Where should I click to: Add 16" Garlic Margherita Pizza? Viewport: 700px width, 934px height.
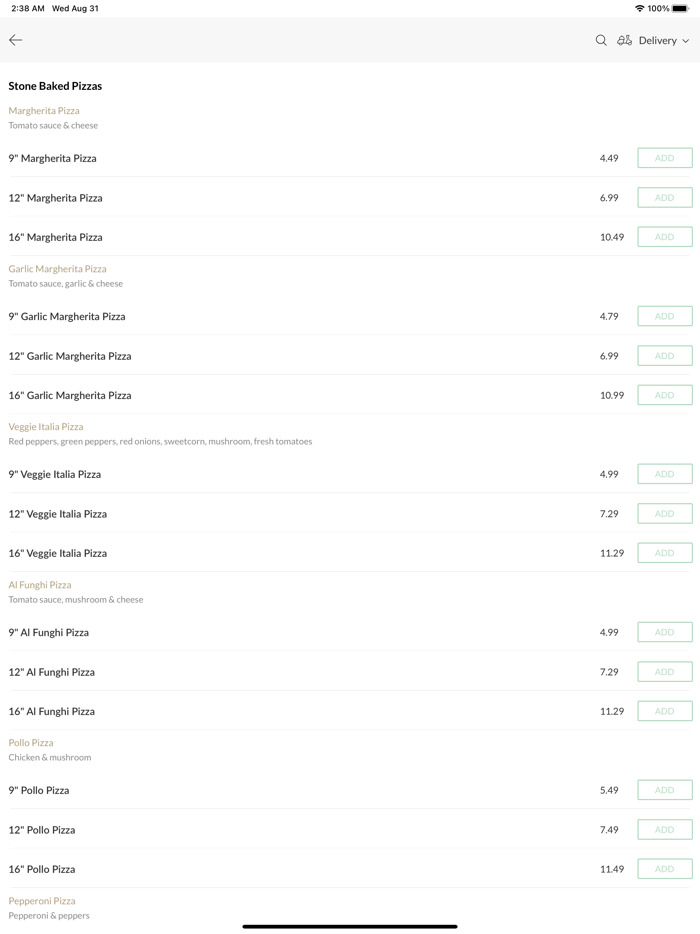[664, 395]
